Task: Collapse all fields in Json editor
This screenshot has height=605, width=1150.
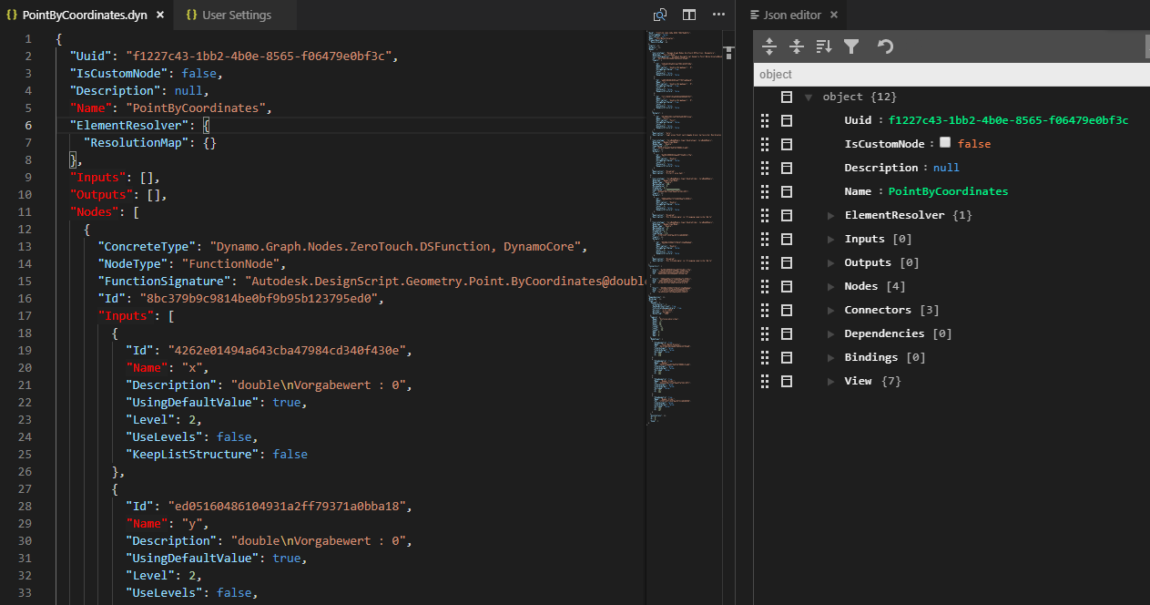Action: pos(796,47)
